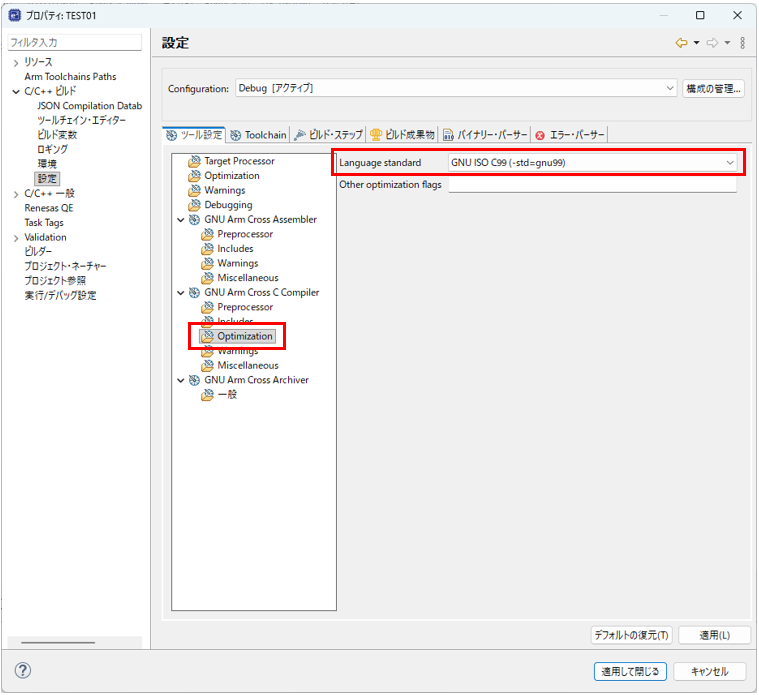Click the デフォルトの復元 button
The width and height of the screenshot is (759, 695).
tap(631, 635)
